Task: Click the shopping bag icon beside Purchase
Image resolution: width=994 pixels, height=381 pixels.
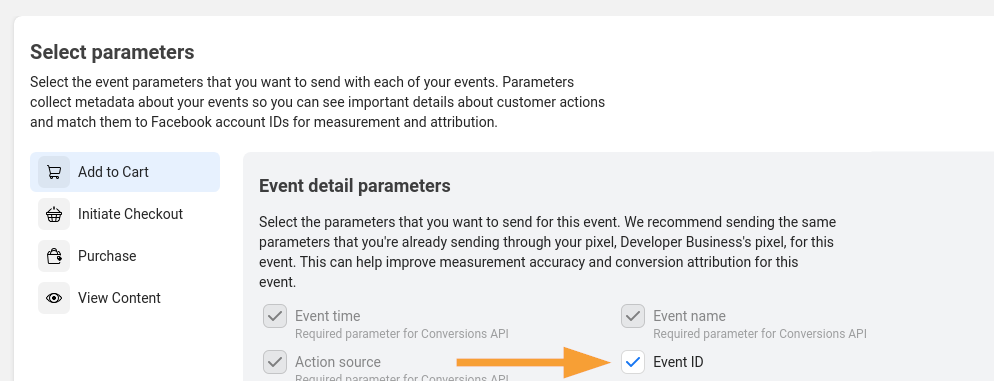Action: pyautogui.click(x=54, y=256)
